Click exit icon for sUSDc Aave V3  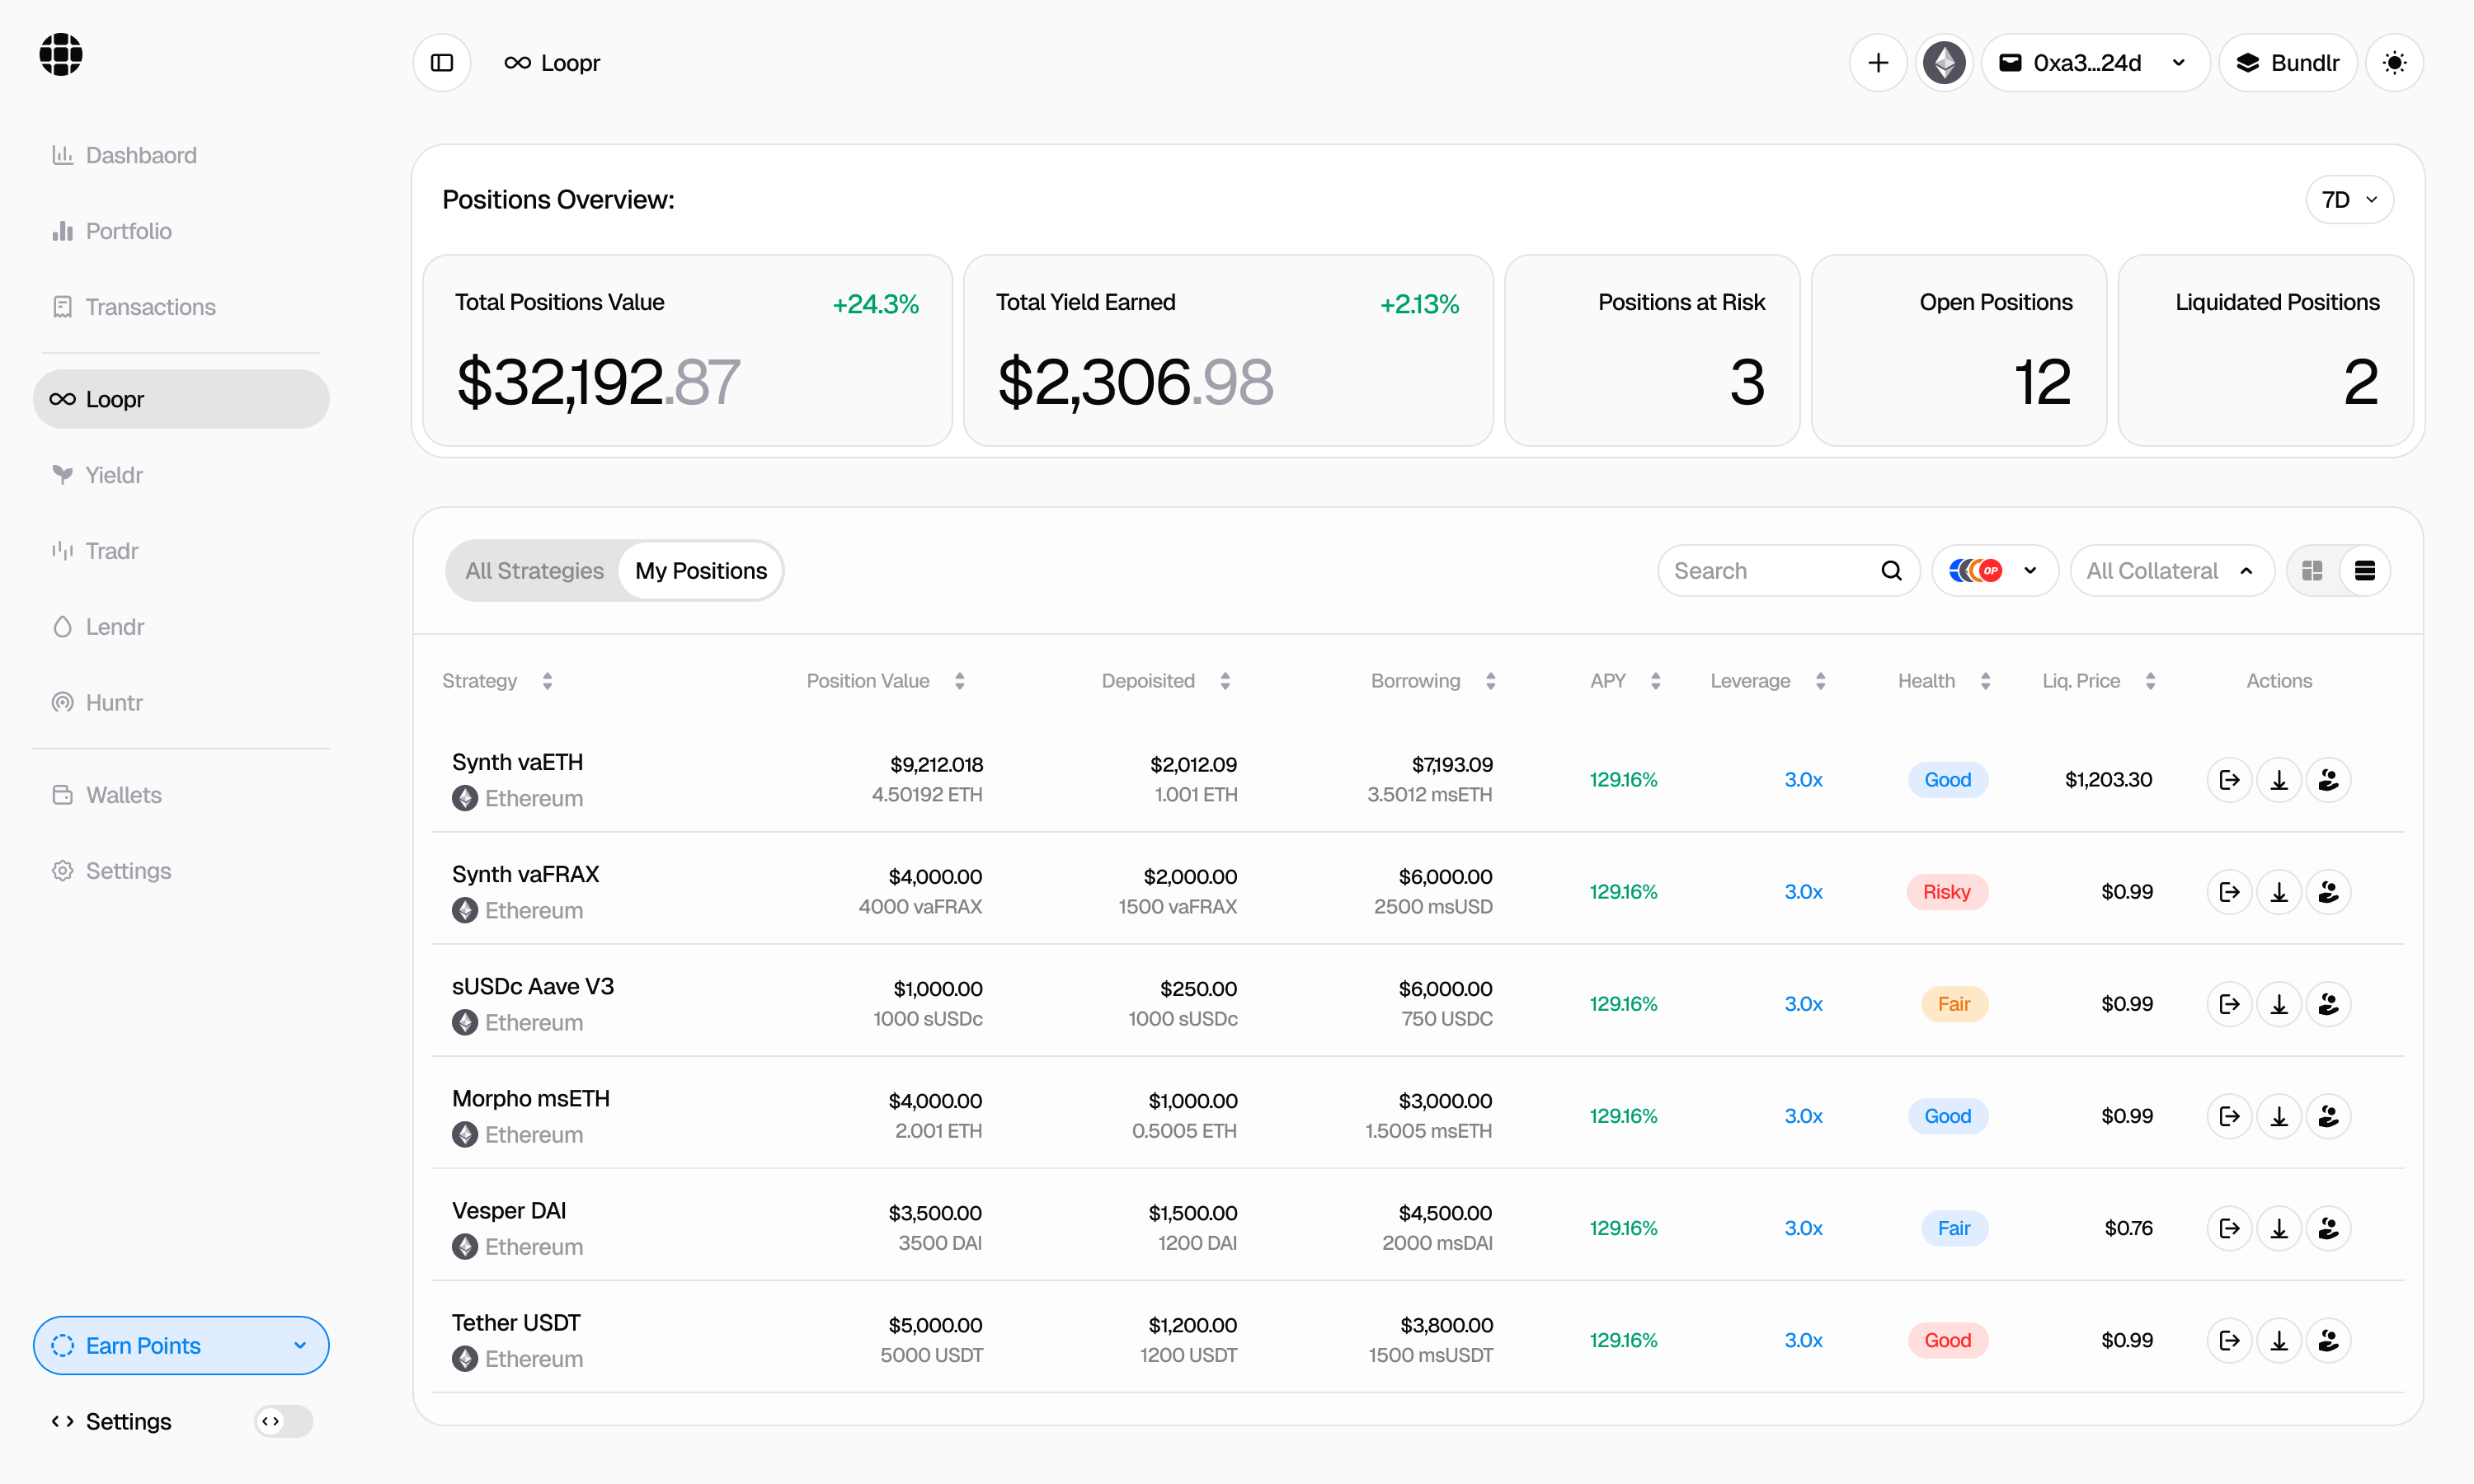(2229, 1004)
